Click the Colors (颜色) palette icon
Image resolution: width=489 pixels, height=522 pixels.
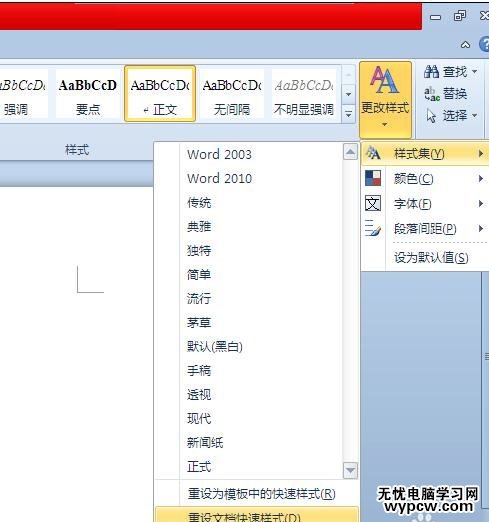[373, 178]
